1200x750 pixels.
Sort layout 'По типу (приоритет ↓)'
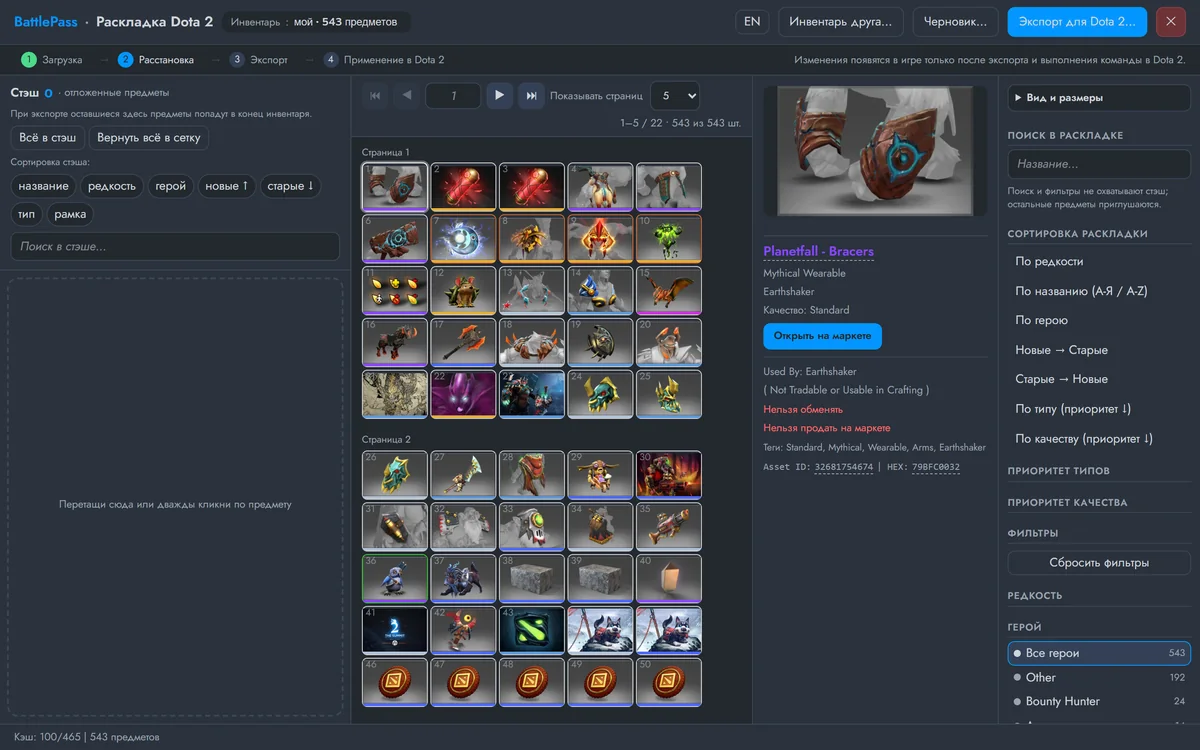click(x=1099, y=409)
